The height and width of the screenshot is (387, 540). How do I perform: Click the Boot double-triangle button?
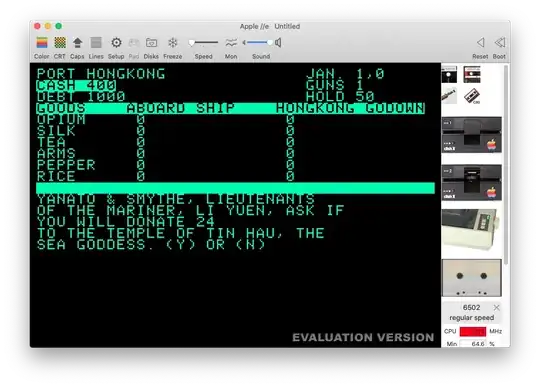pyautogui.click(x=499, y=43)
